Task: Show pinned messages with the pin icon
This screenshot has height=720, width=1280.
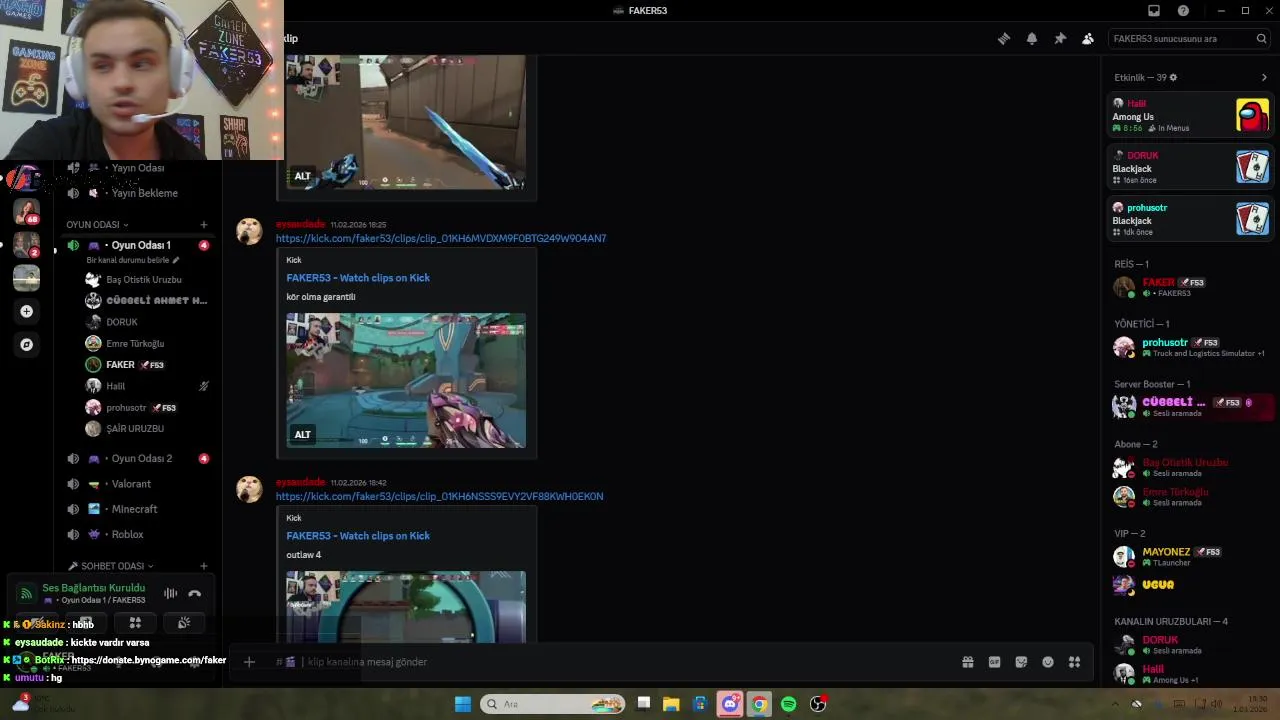Action: click(x=1060, y=38)
